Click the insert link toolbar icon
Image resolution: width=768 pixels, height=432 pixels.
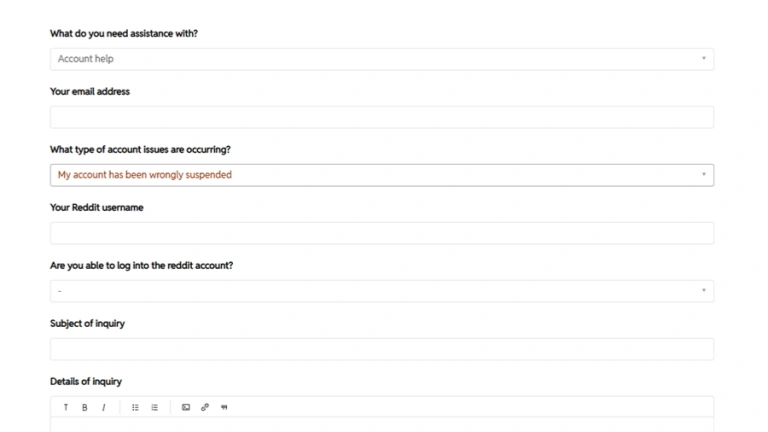tap(205, 407)
